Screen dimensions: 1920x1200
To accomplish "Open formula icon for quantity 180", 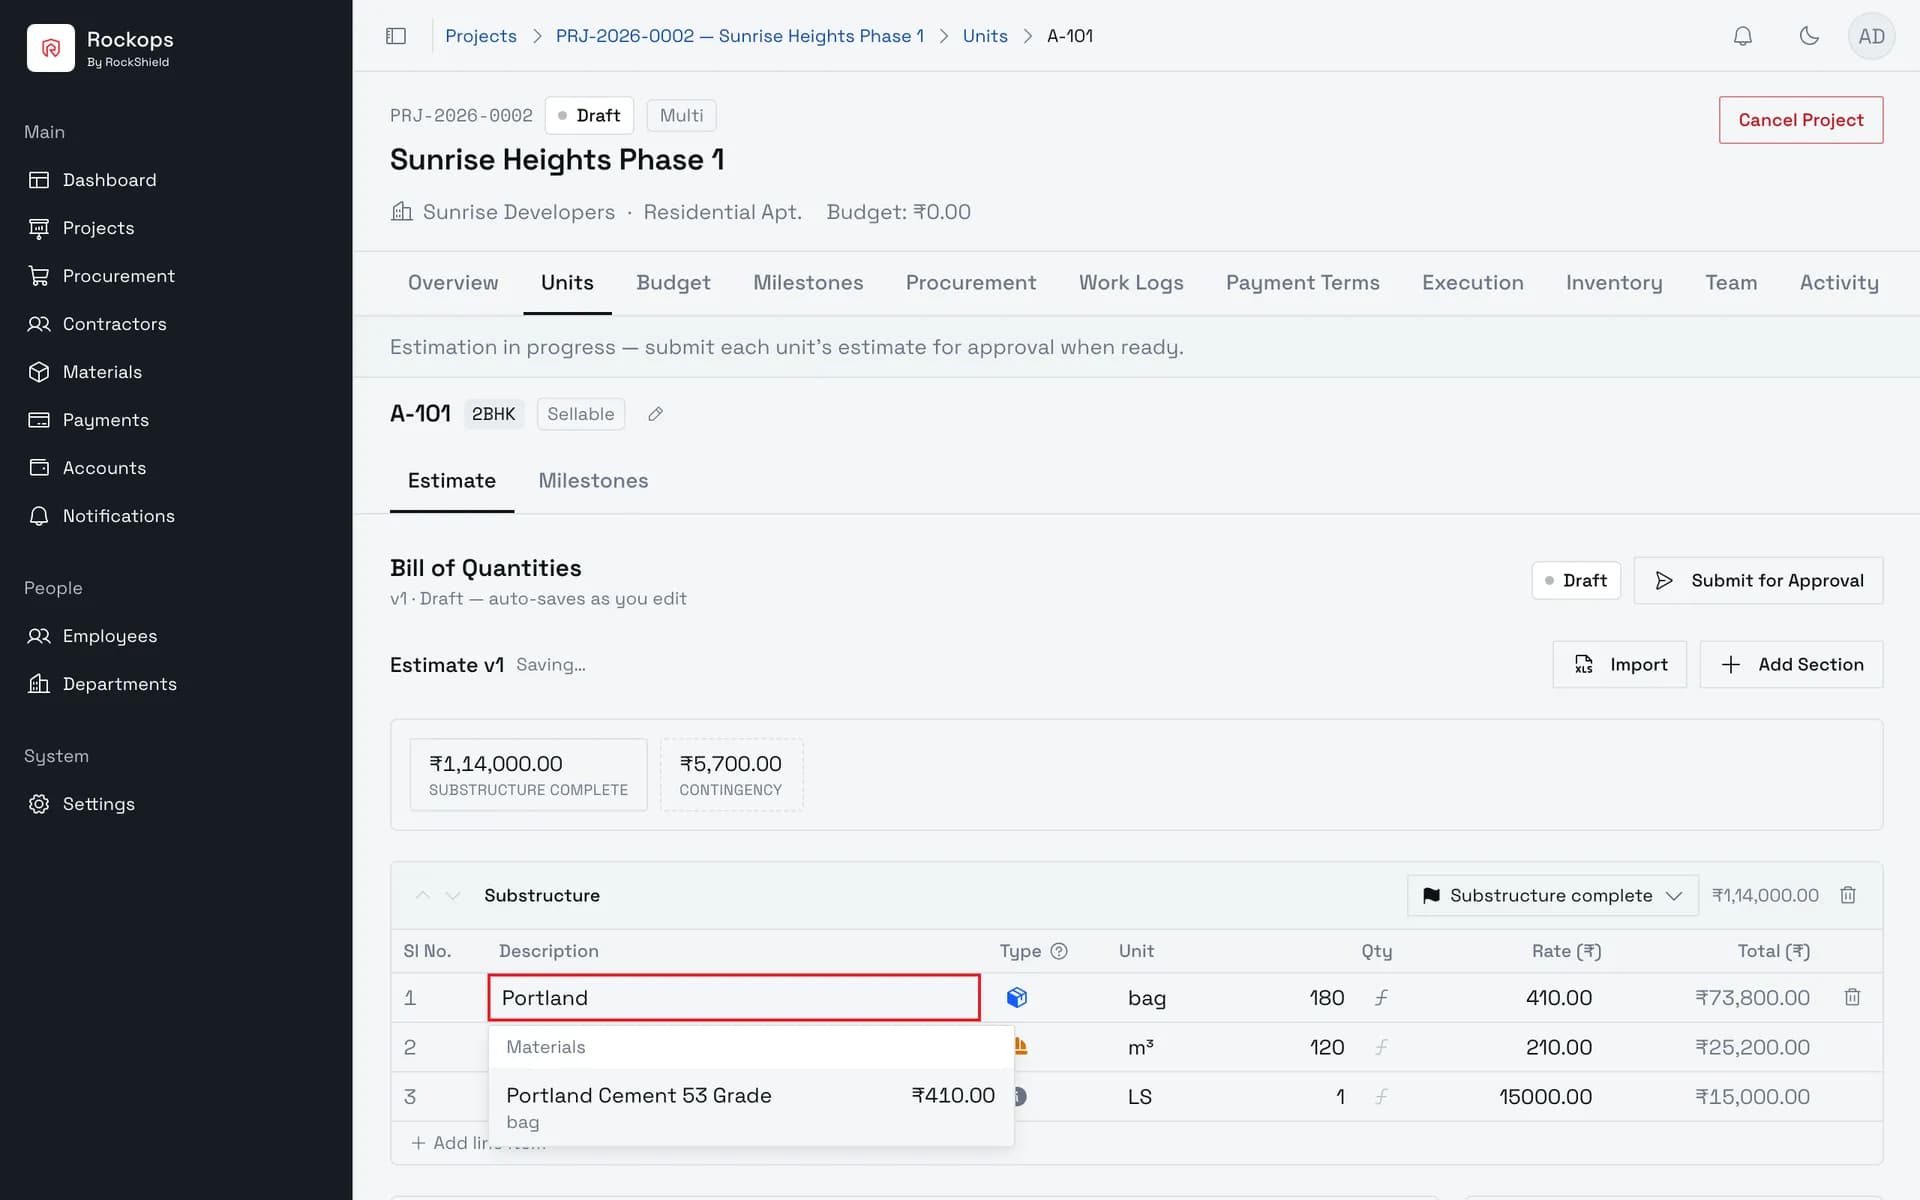I will click(x=1381, y=997).
